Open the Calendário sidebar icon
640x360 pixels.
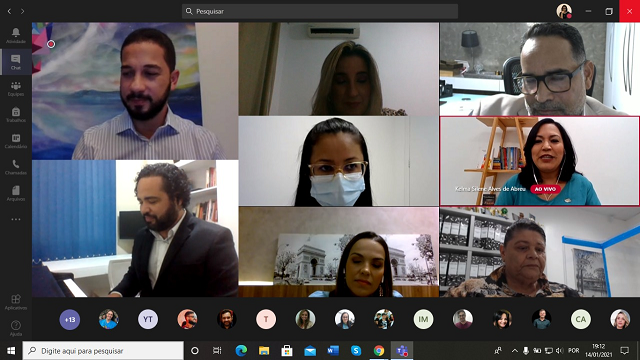point(16,140)
